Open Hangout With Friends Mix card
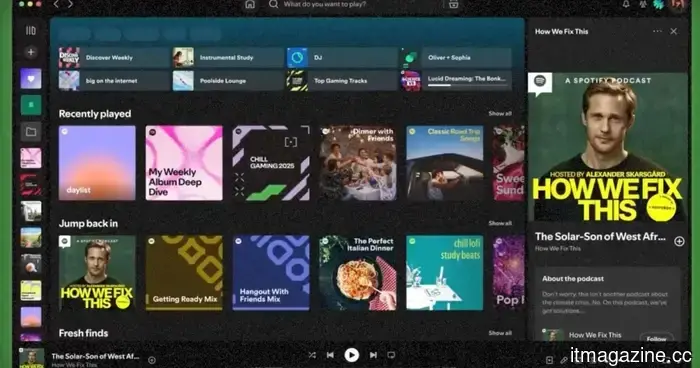This screenshot has width=700, height=368. tap(271, 273)
